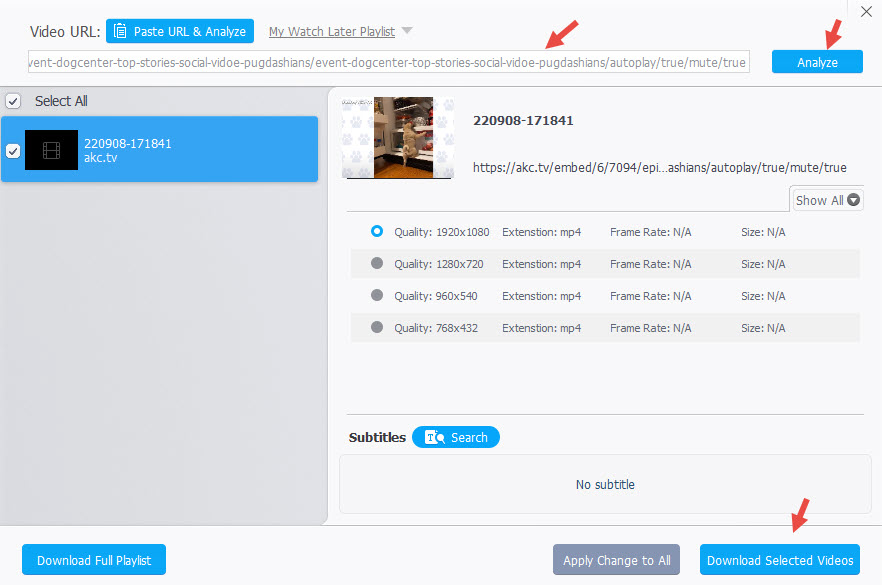Viewport: 882px width, 585px height.
Task: Open the My Watch Later Playlist link
Action: (332, 32)
